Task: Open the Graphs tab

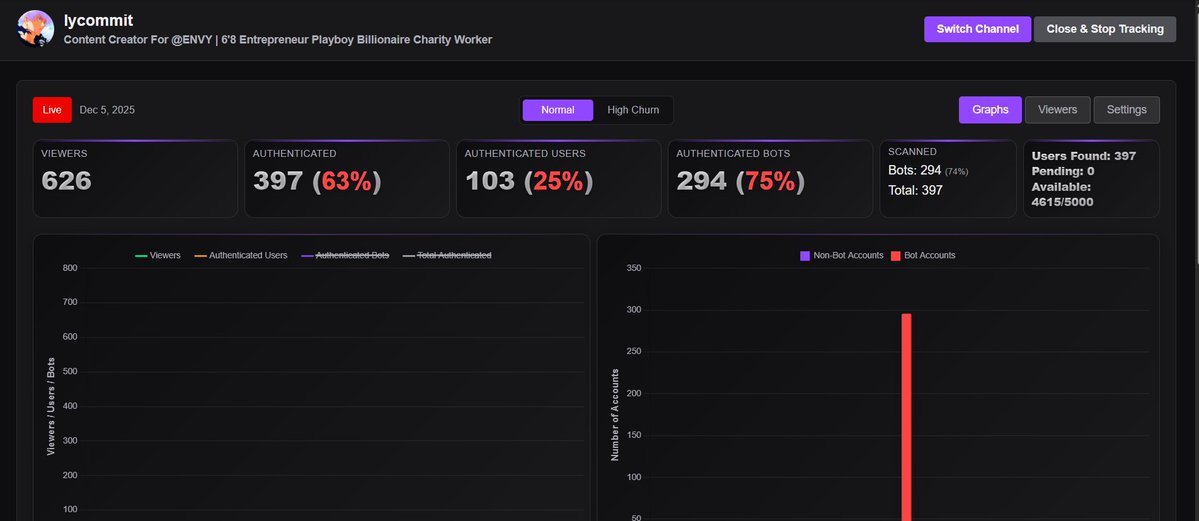Action: click(990, 110)
